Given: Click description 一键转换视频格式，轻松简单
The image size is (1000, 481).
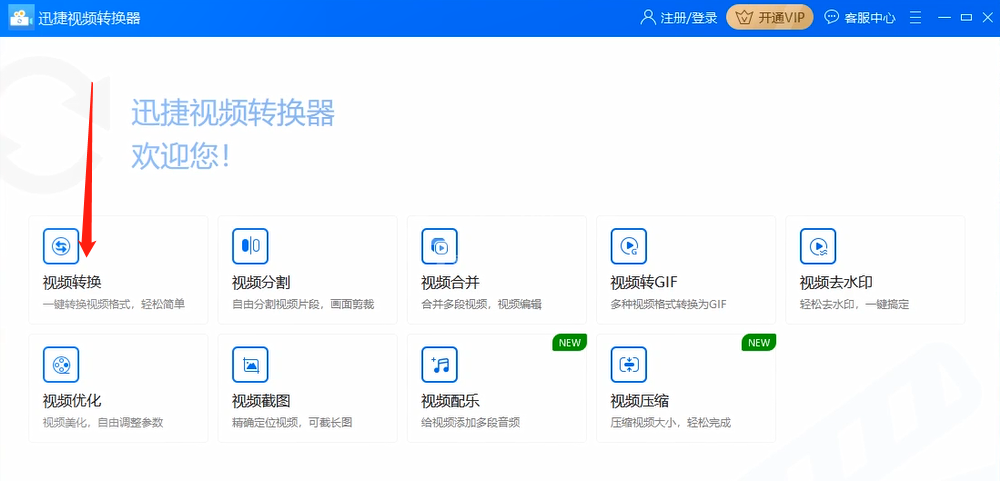Looking at the screenshot, I should point(114,304).
